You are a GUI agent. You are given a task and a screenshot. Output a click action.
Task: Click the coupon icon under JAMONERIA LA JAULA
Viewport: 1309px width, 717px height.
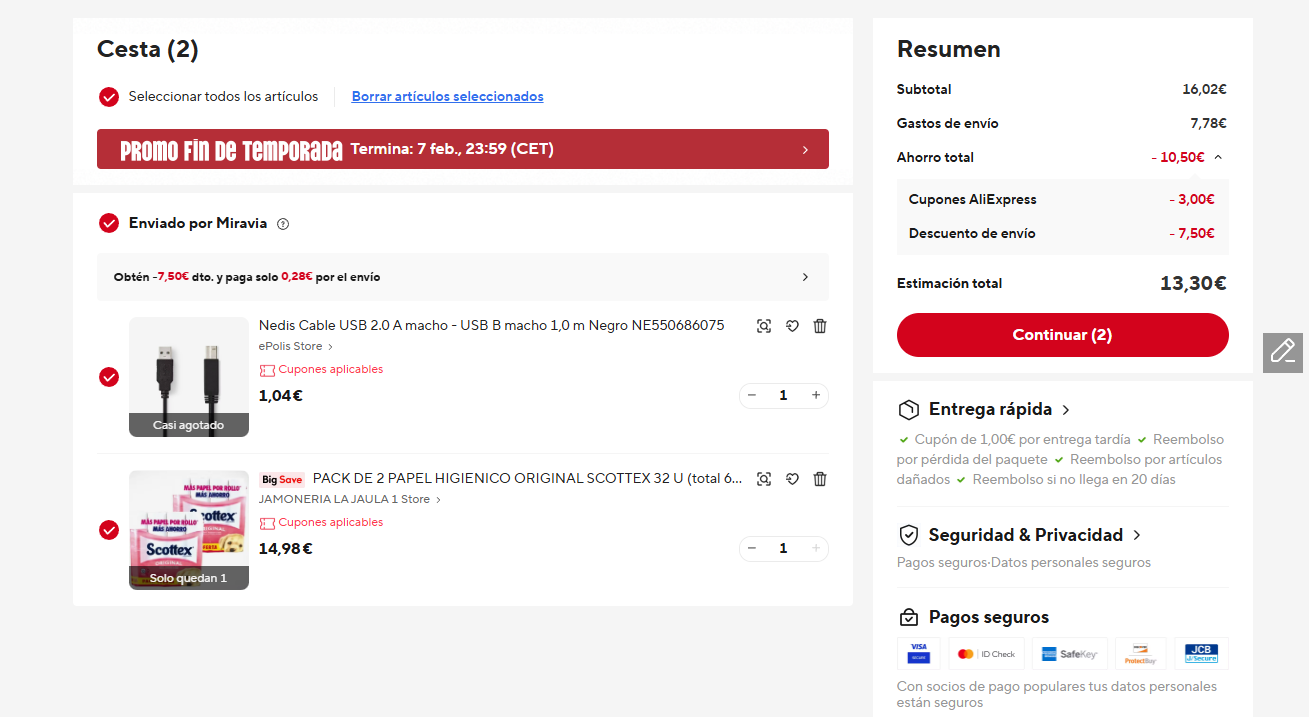[x=267, y=523]
